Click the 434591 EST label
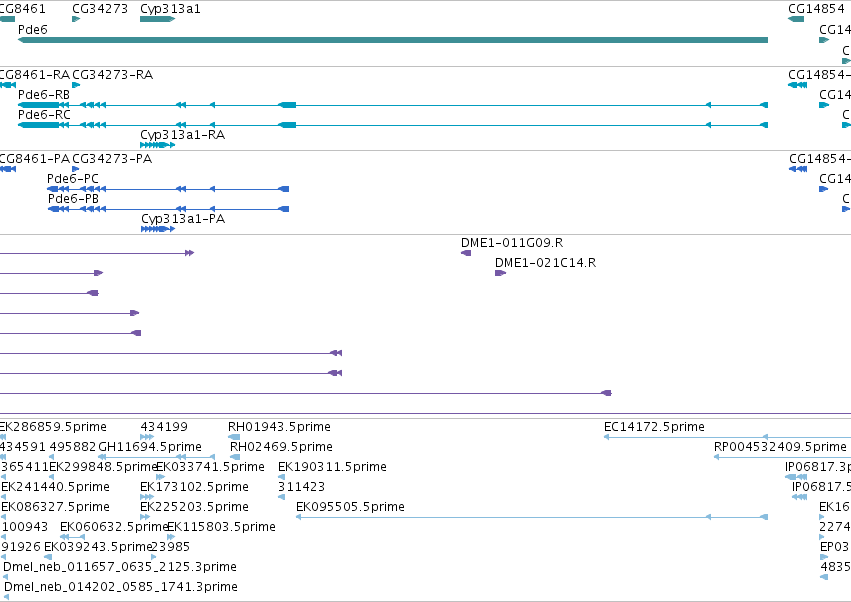The width and height of the screenshot is (851, 602). click(23, 447)
